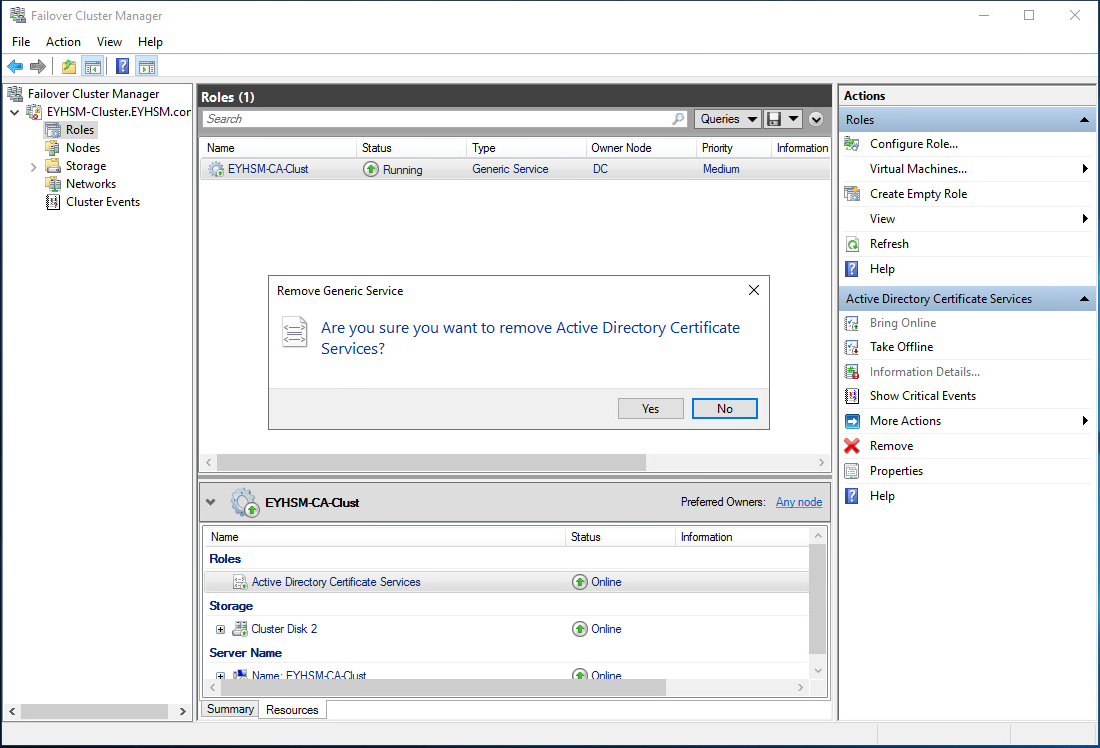
Task: Click Information Details action
Action: (925, 373)
